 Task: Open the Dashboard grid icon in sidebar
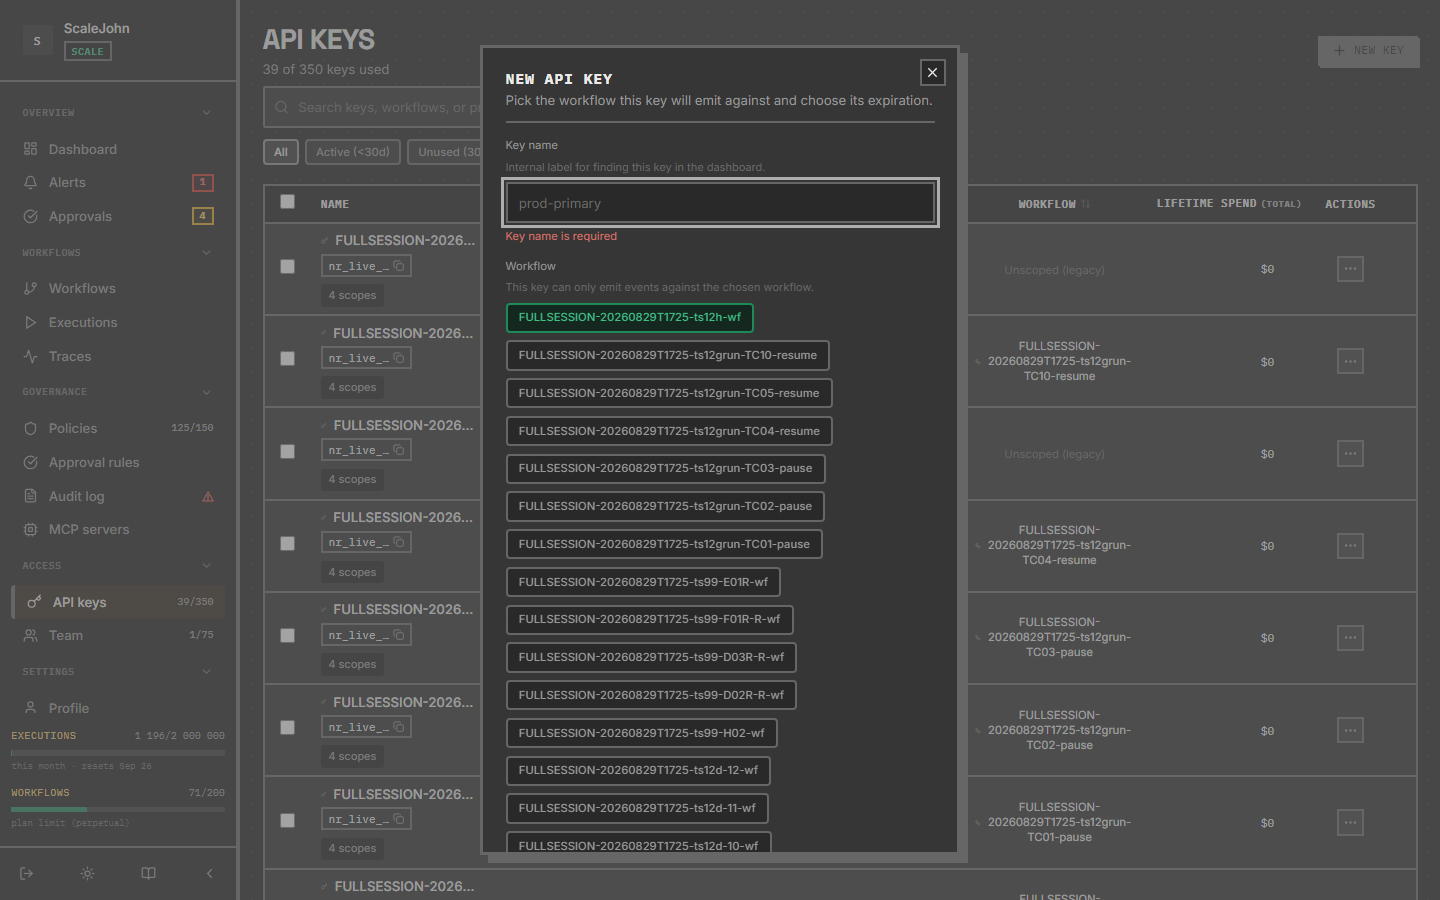pos(30,149)
